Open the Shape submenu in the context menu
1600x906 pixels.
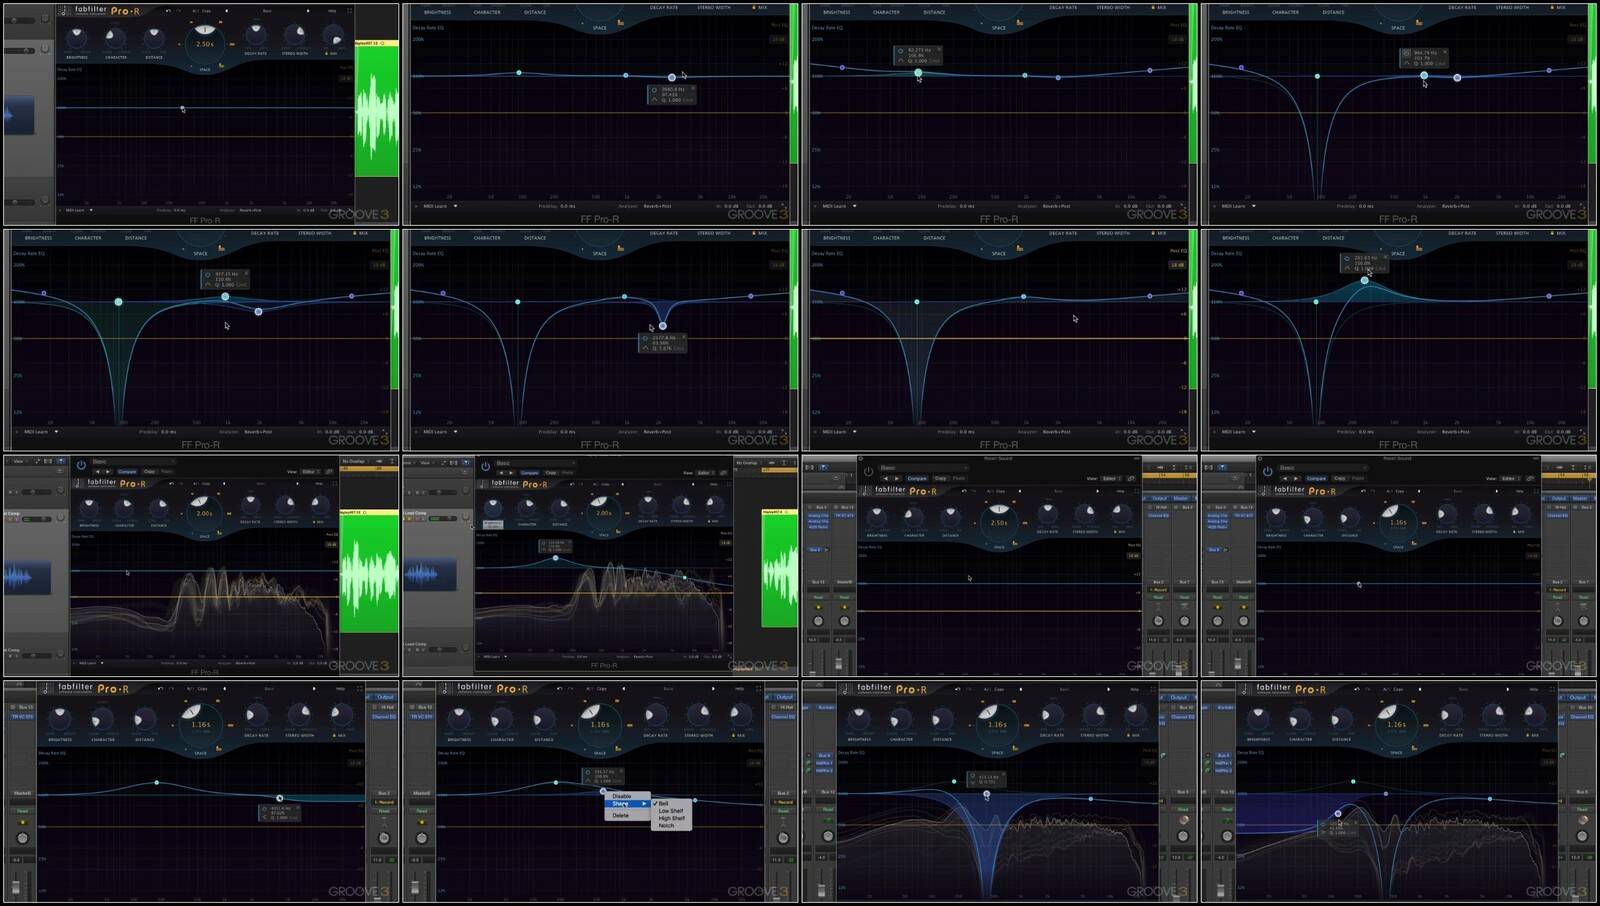click(x=627, y=804)
